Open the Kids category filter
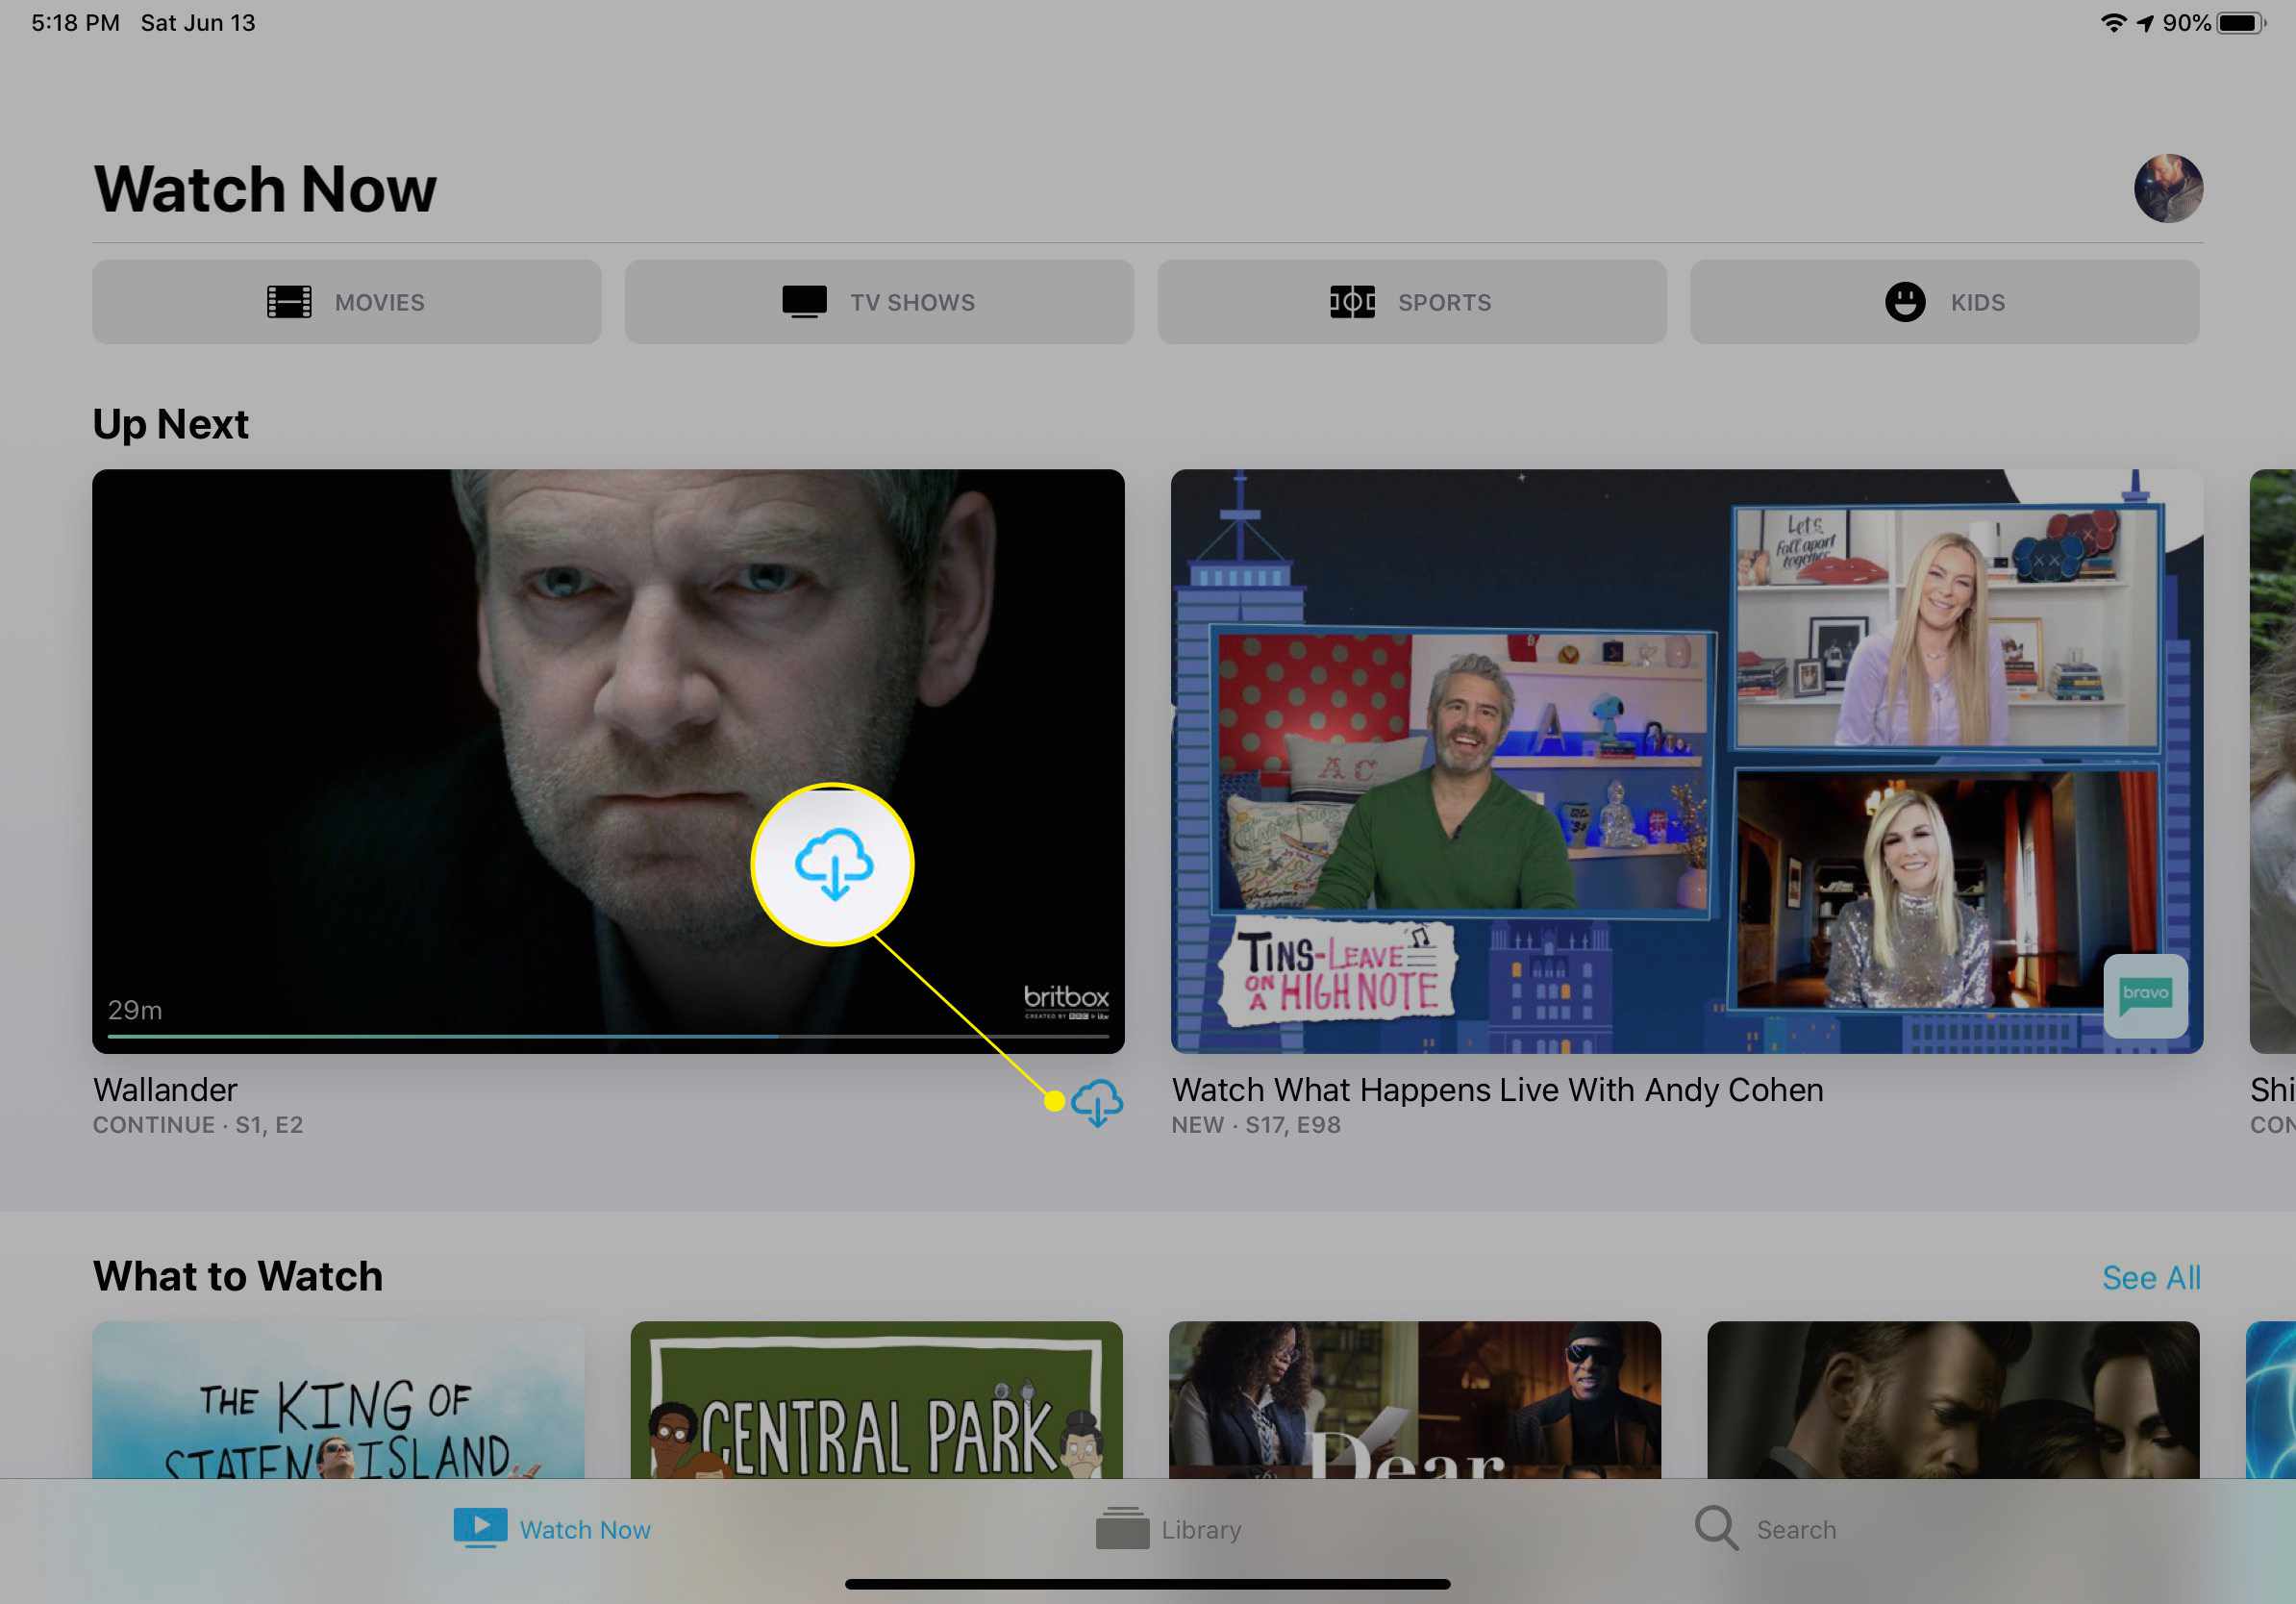Viewport: 2296px width, 1604px height. pos(1942,302)
